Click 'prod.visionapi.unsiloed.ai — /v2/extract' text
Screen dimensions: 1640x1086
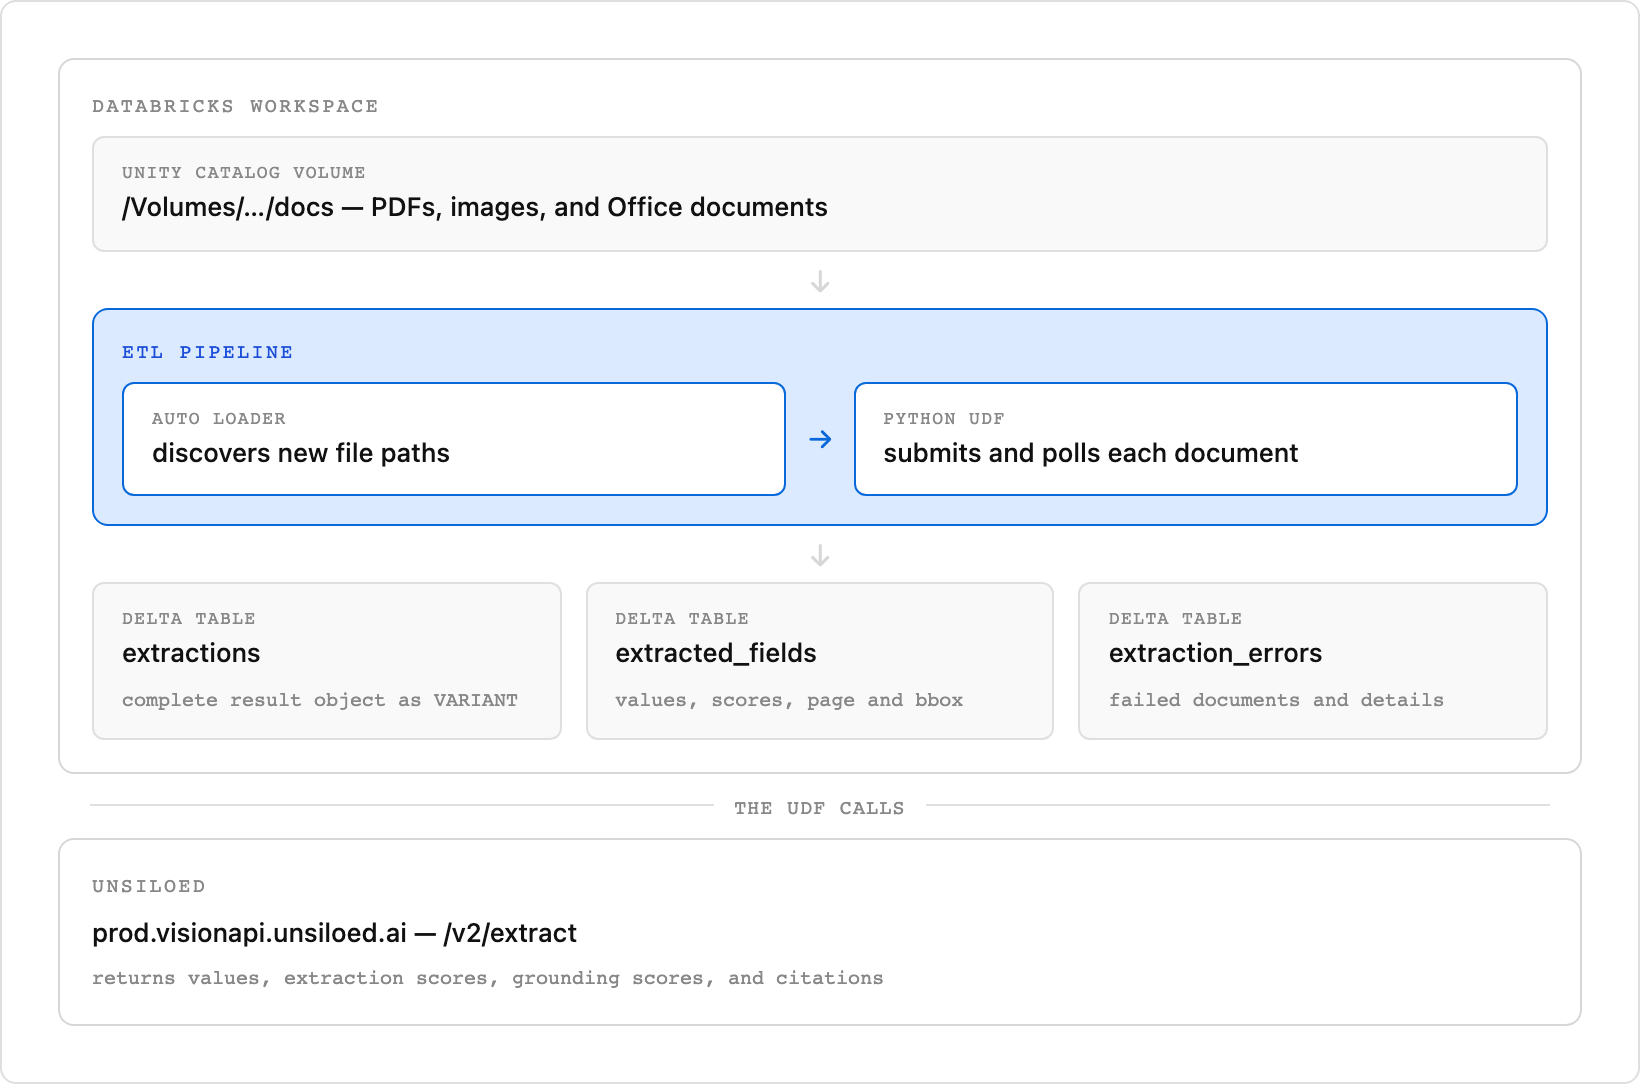(x=334, y=933)
